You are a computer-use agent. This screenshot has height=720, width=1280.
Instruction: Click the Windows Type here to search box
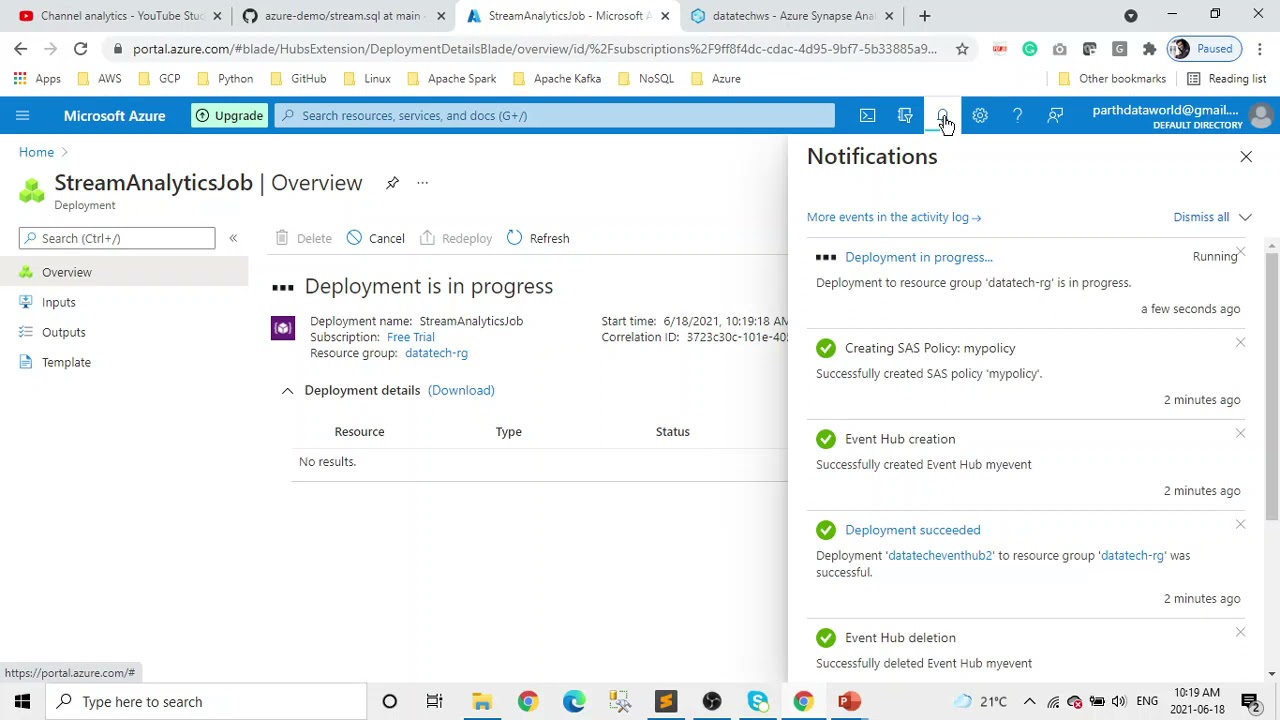tap(206, 702)
